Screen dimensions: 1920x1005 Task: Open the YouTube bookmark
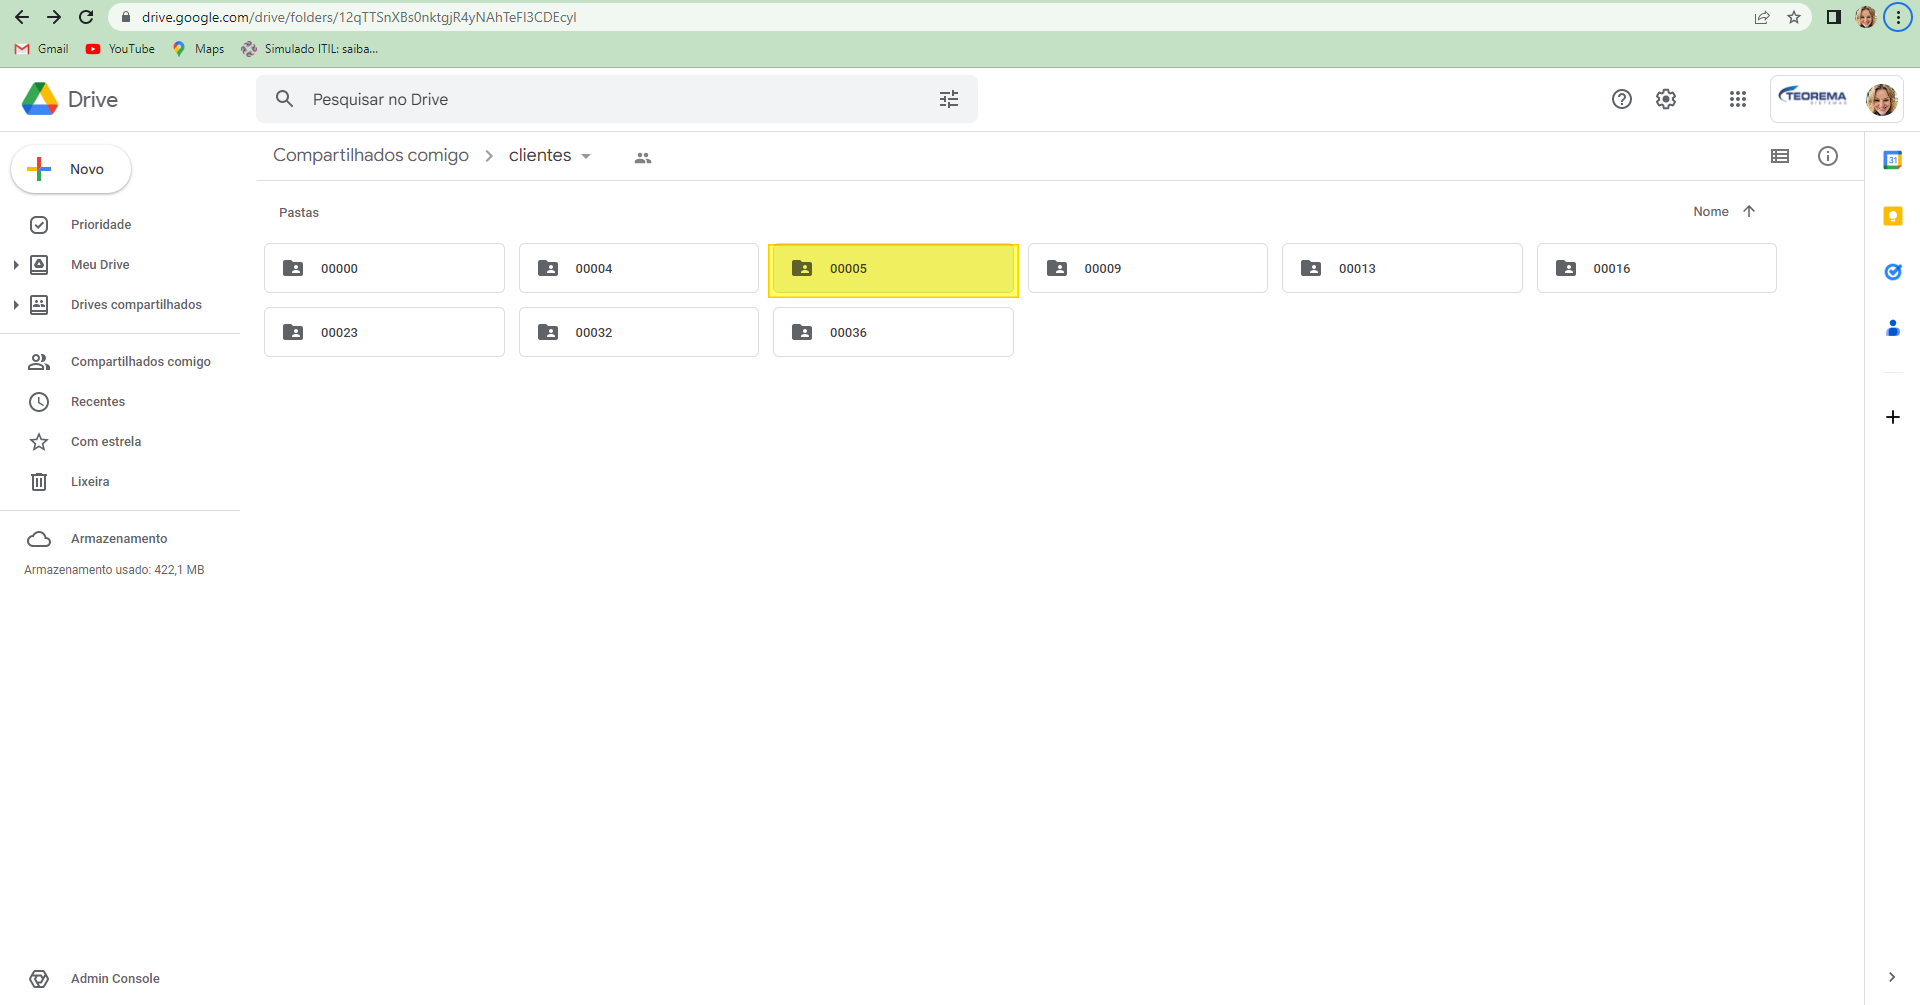click(x=121, y=48)
